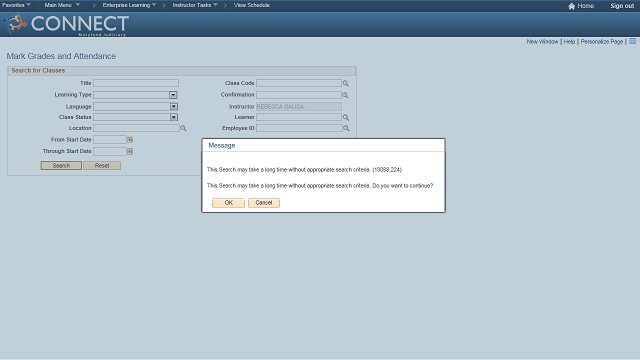Open the Main Menu dropdown
This screenshot has width=640, height=360.
click(62, 5)
